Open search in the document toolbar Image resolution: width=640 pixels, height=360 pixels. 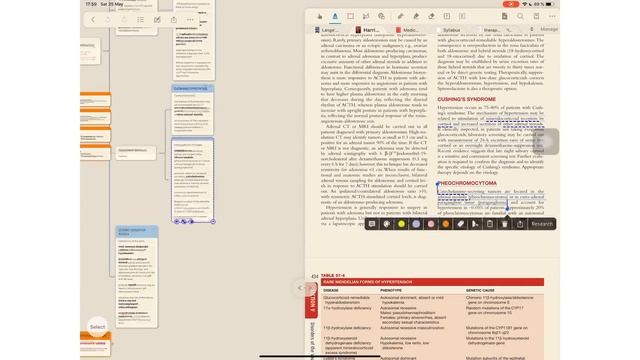click(520, 16)
